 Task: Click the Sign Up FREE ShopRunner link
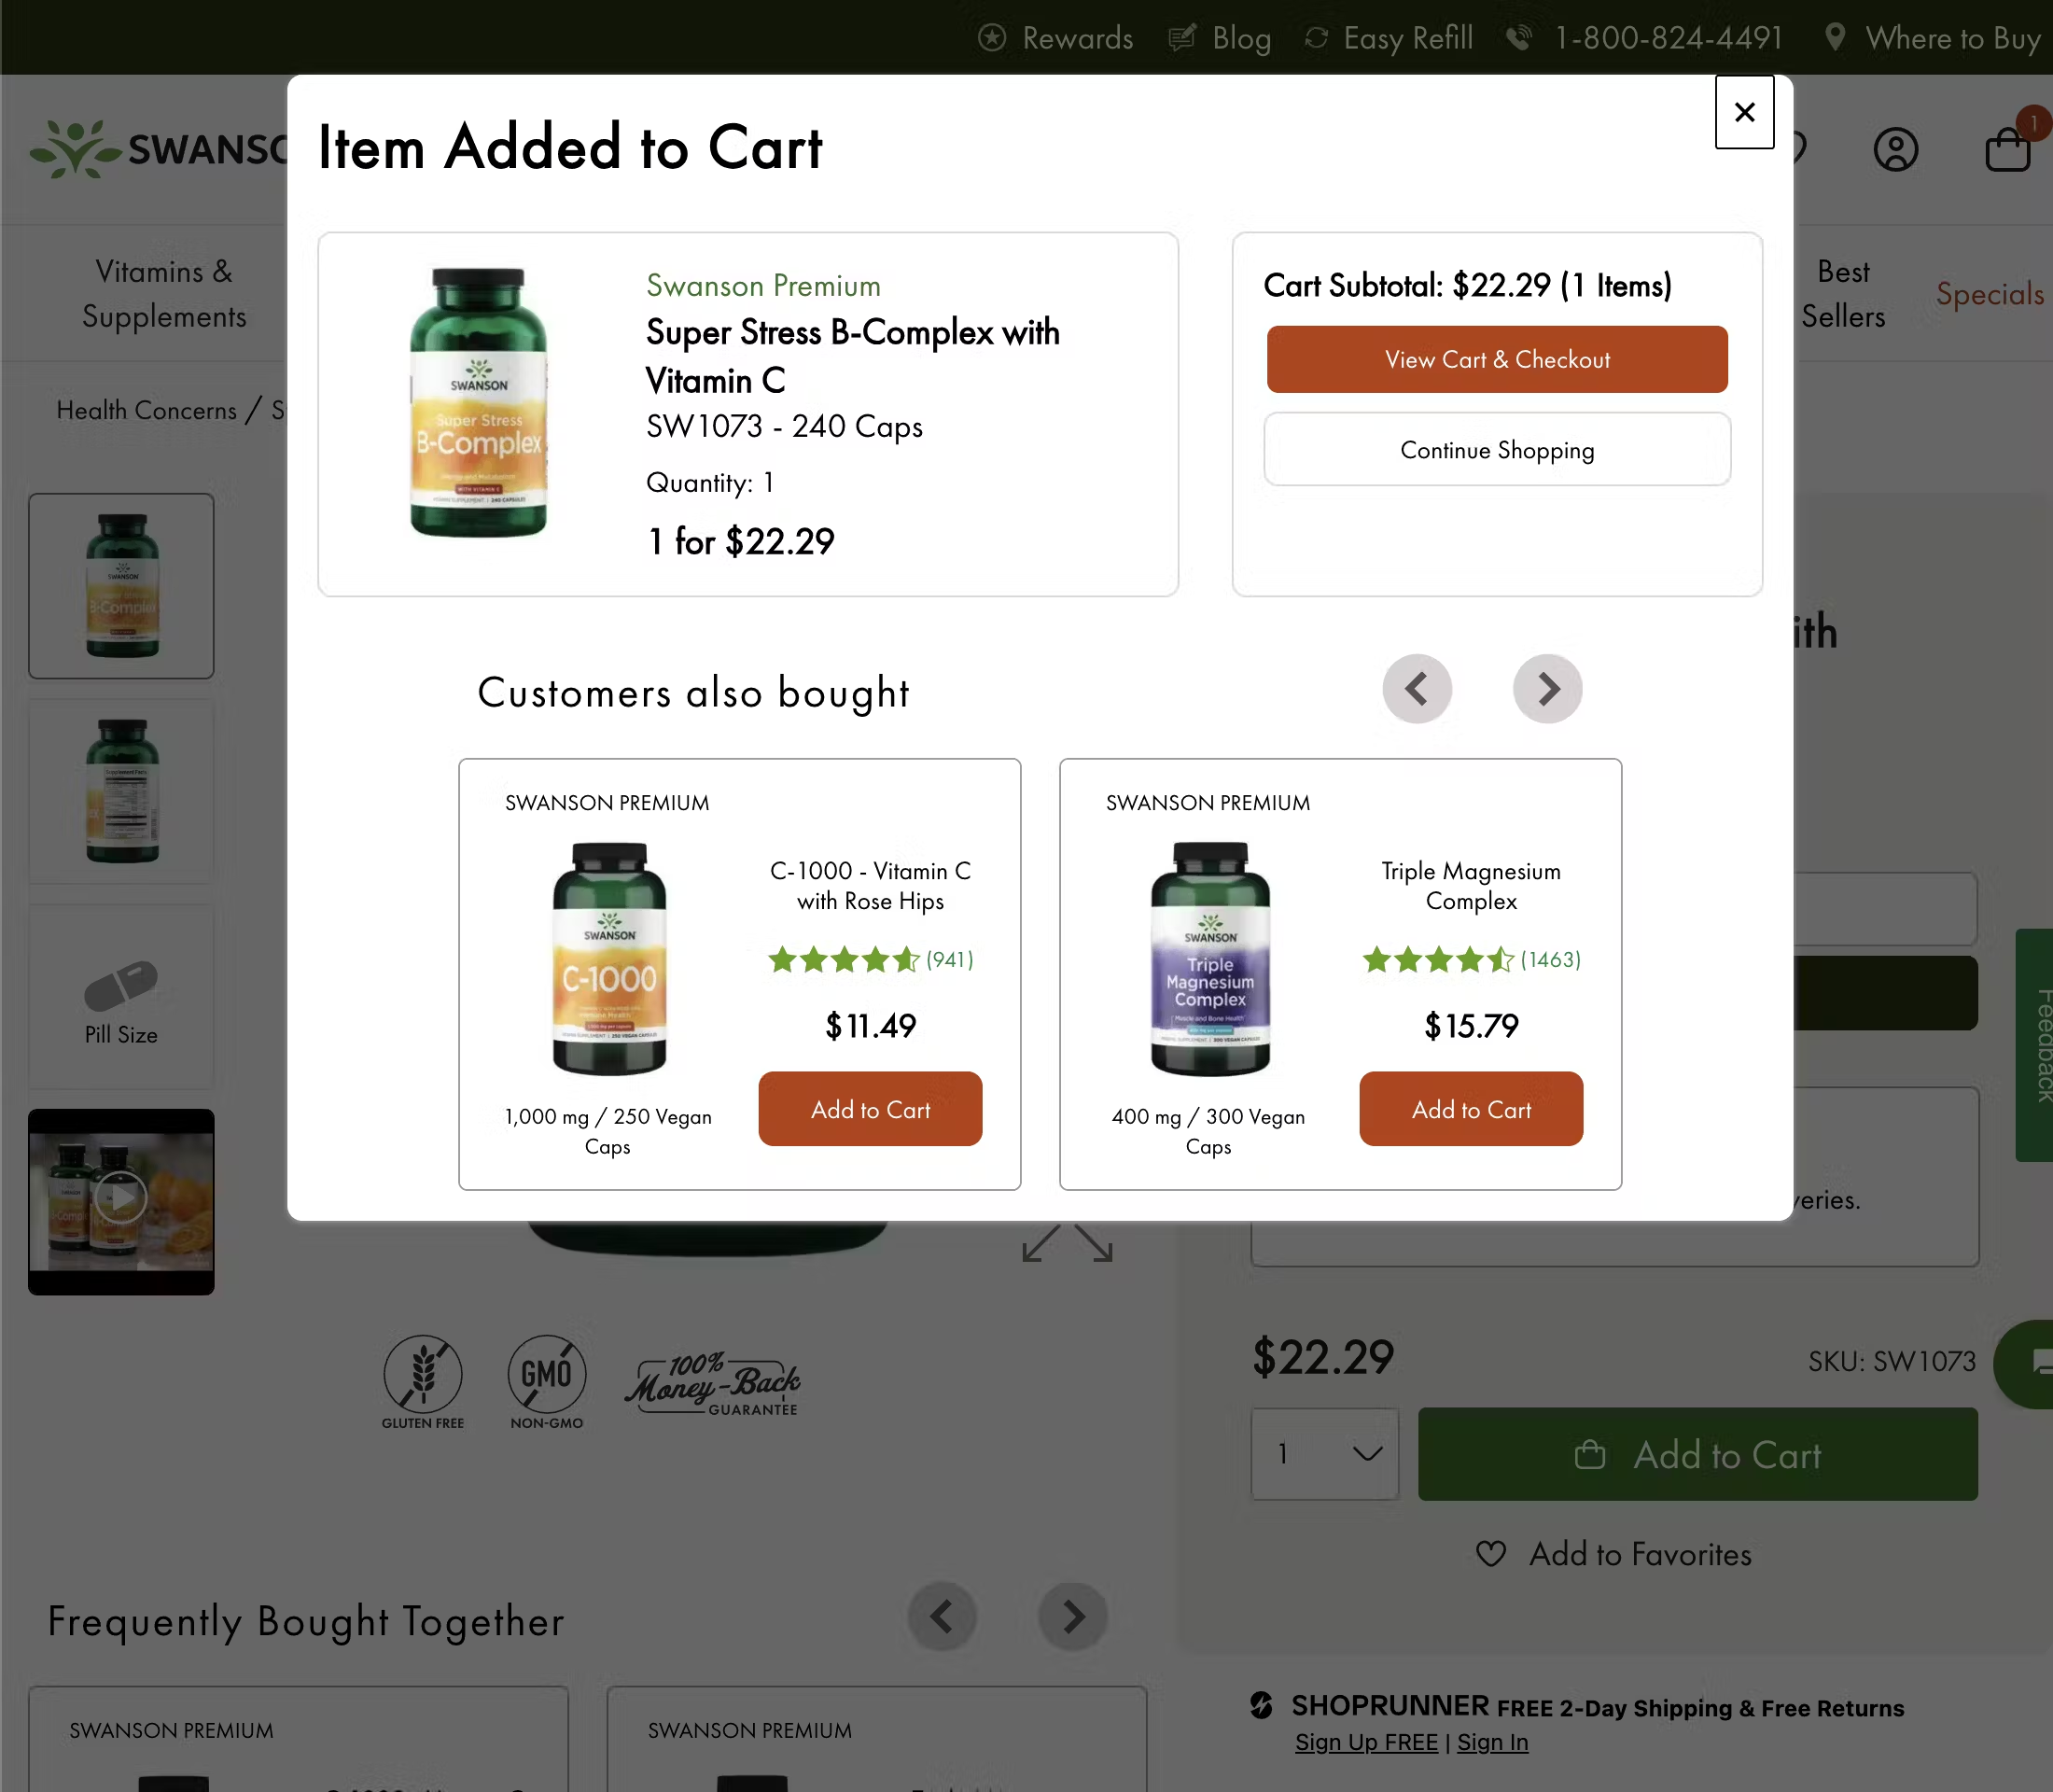point(1366,1742)
